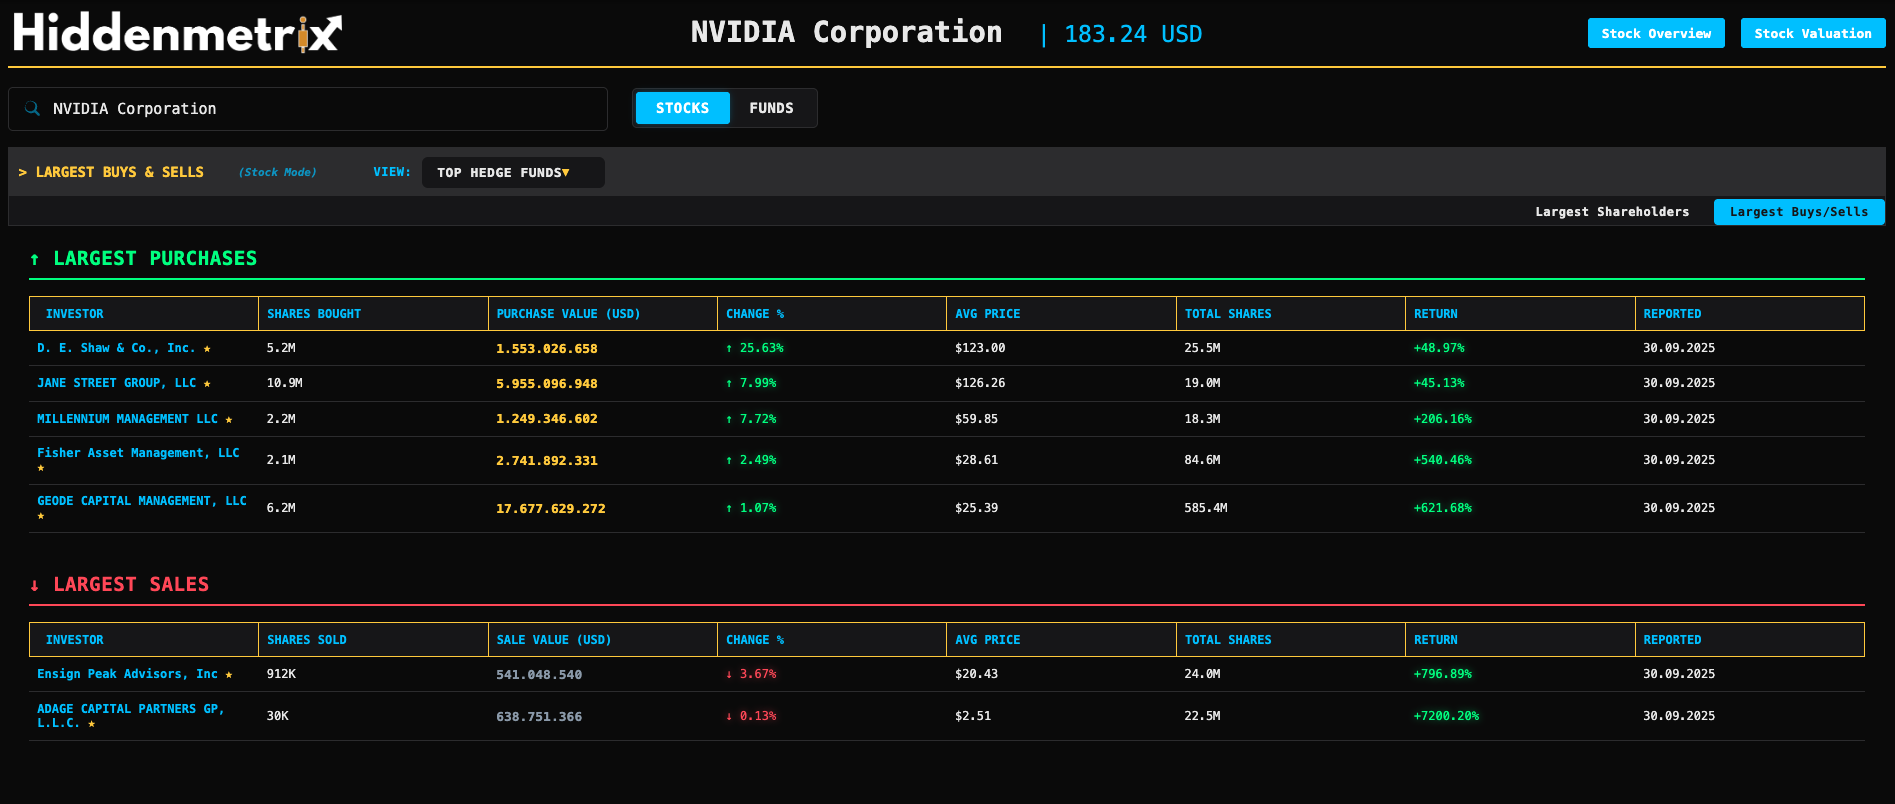The width and height of the screenshot is (1895, 804).
Task: Click the NVIDIA Corporation search field
Action: tap(320, 109)
